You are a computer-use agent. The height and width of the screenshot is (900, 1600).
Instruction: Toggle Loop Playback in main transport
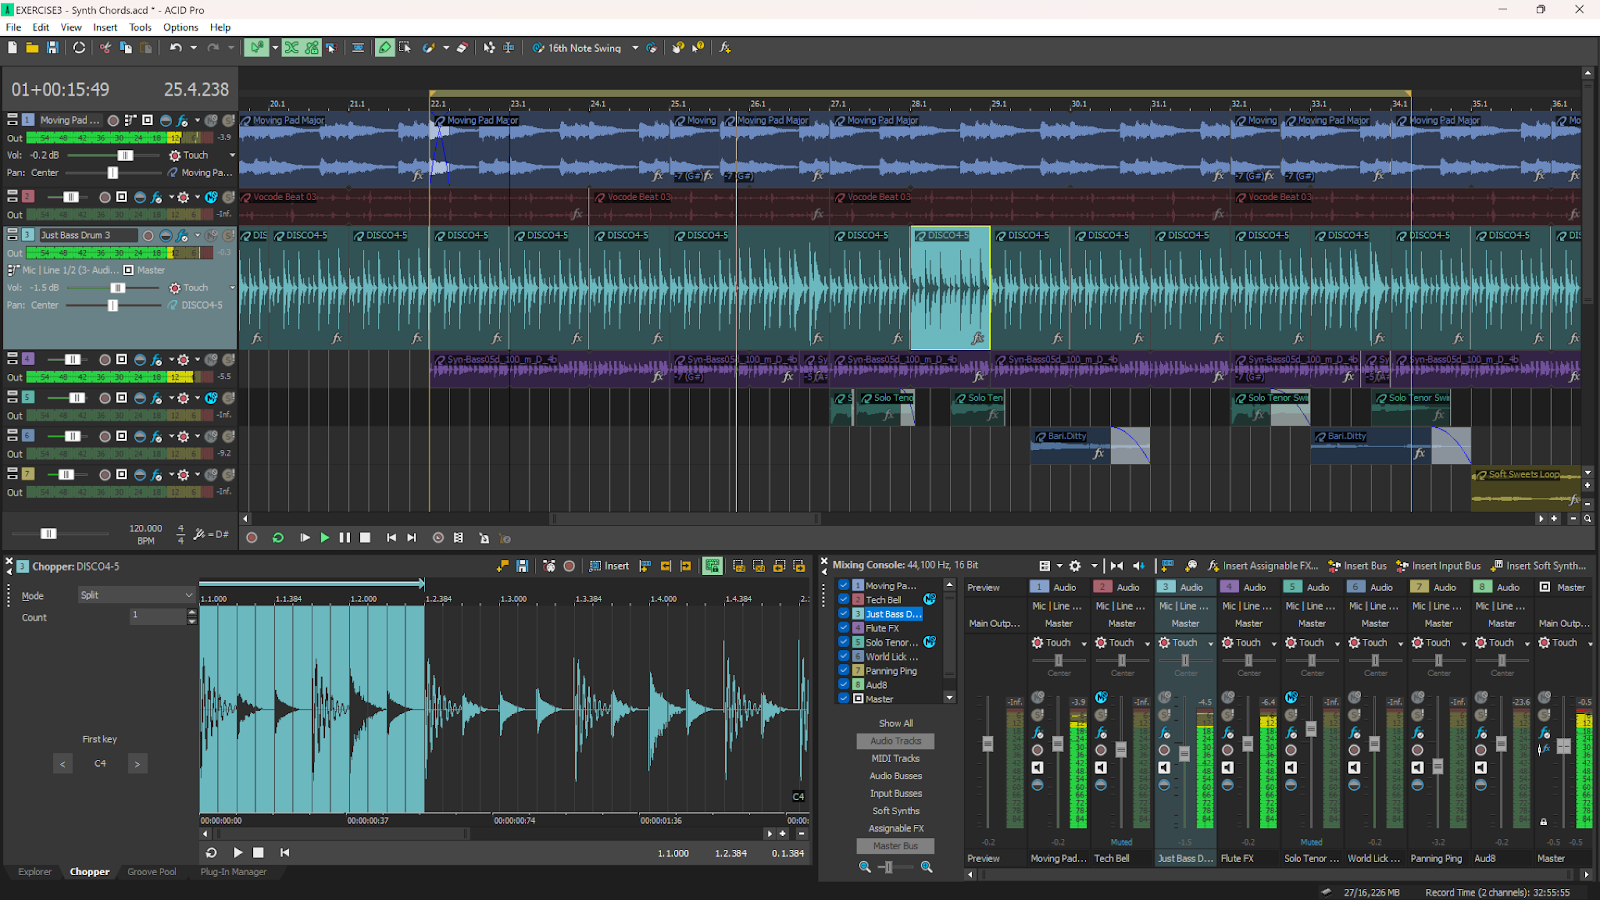click(278, 538)
